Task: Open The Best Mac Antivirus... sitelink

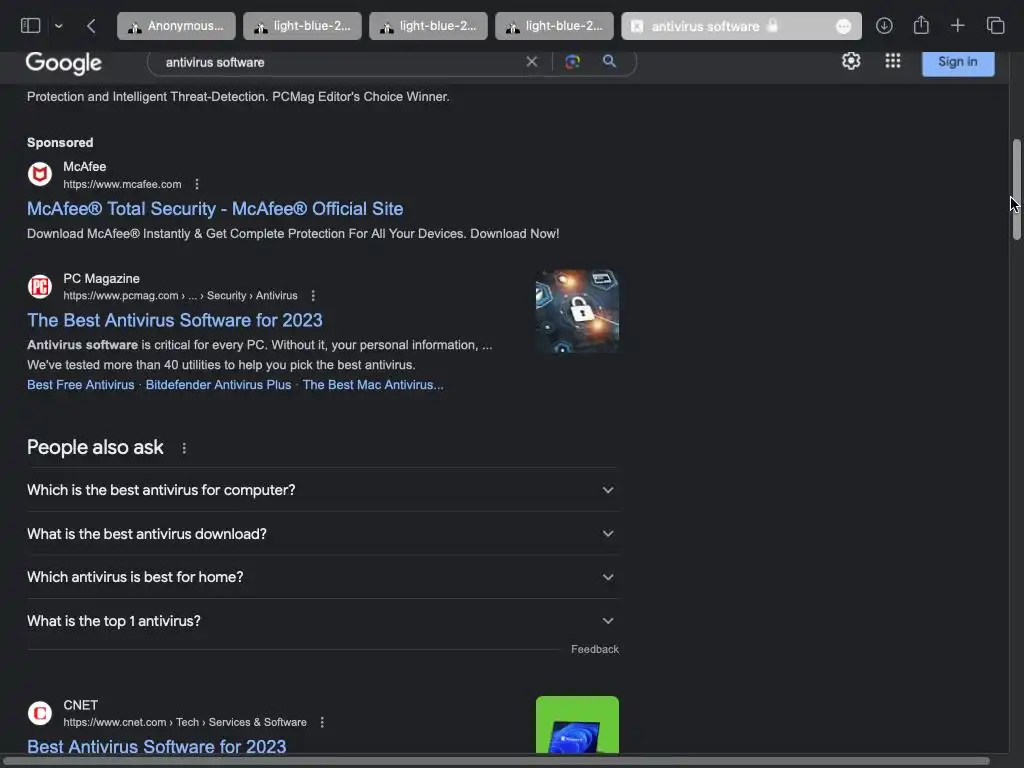Action: (373, 385)
